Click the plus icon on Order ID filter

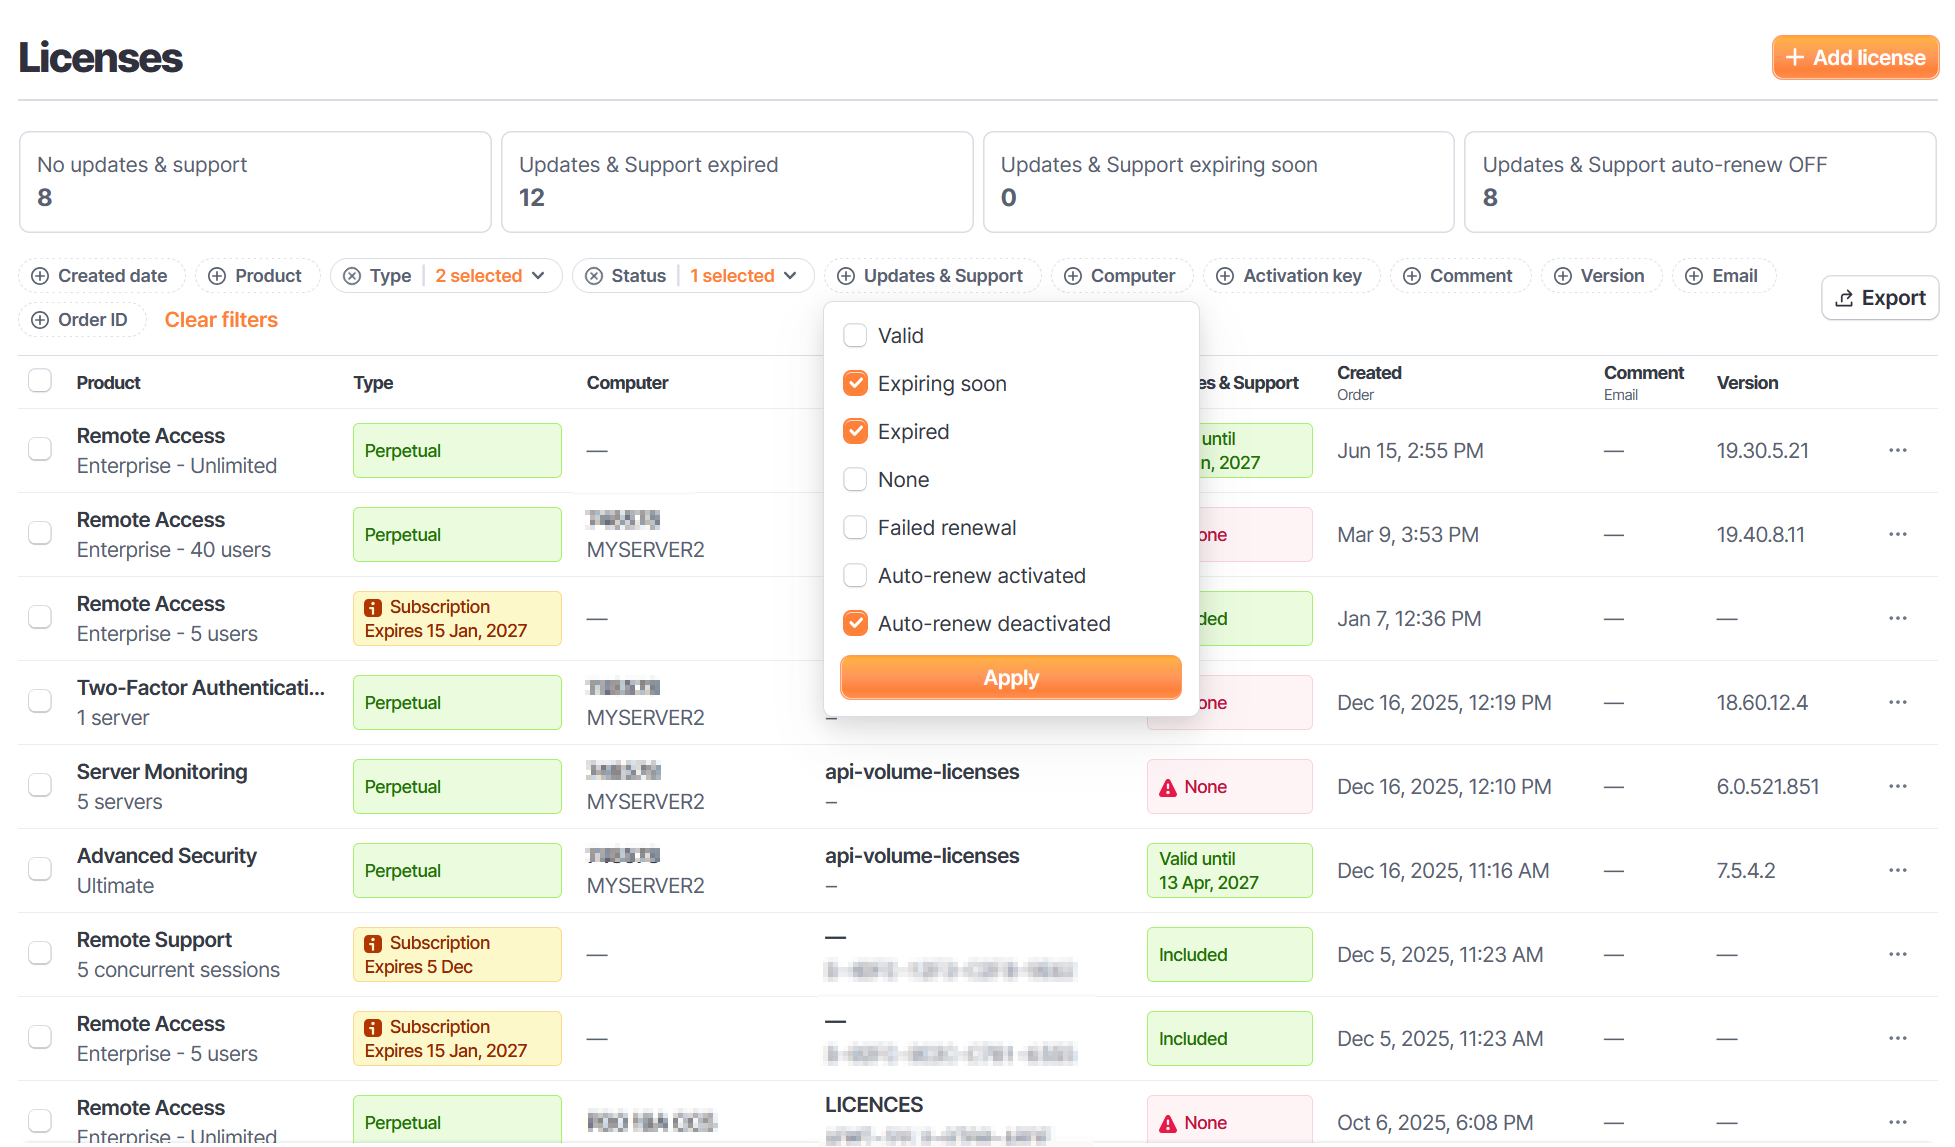click(x=40, y=320)
